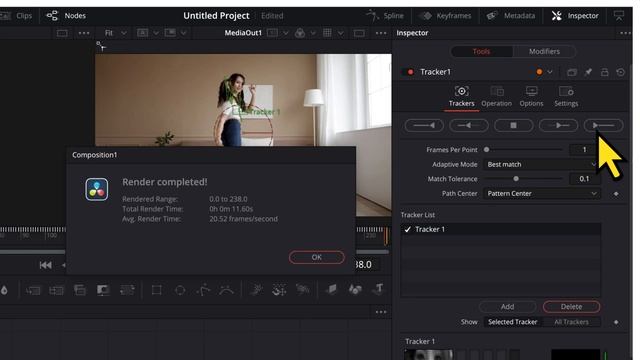
Task: Click Track Forward from current frame
Action: (x=558, y=125)
